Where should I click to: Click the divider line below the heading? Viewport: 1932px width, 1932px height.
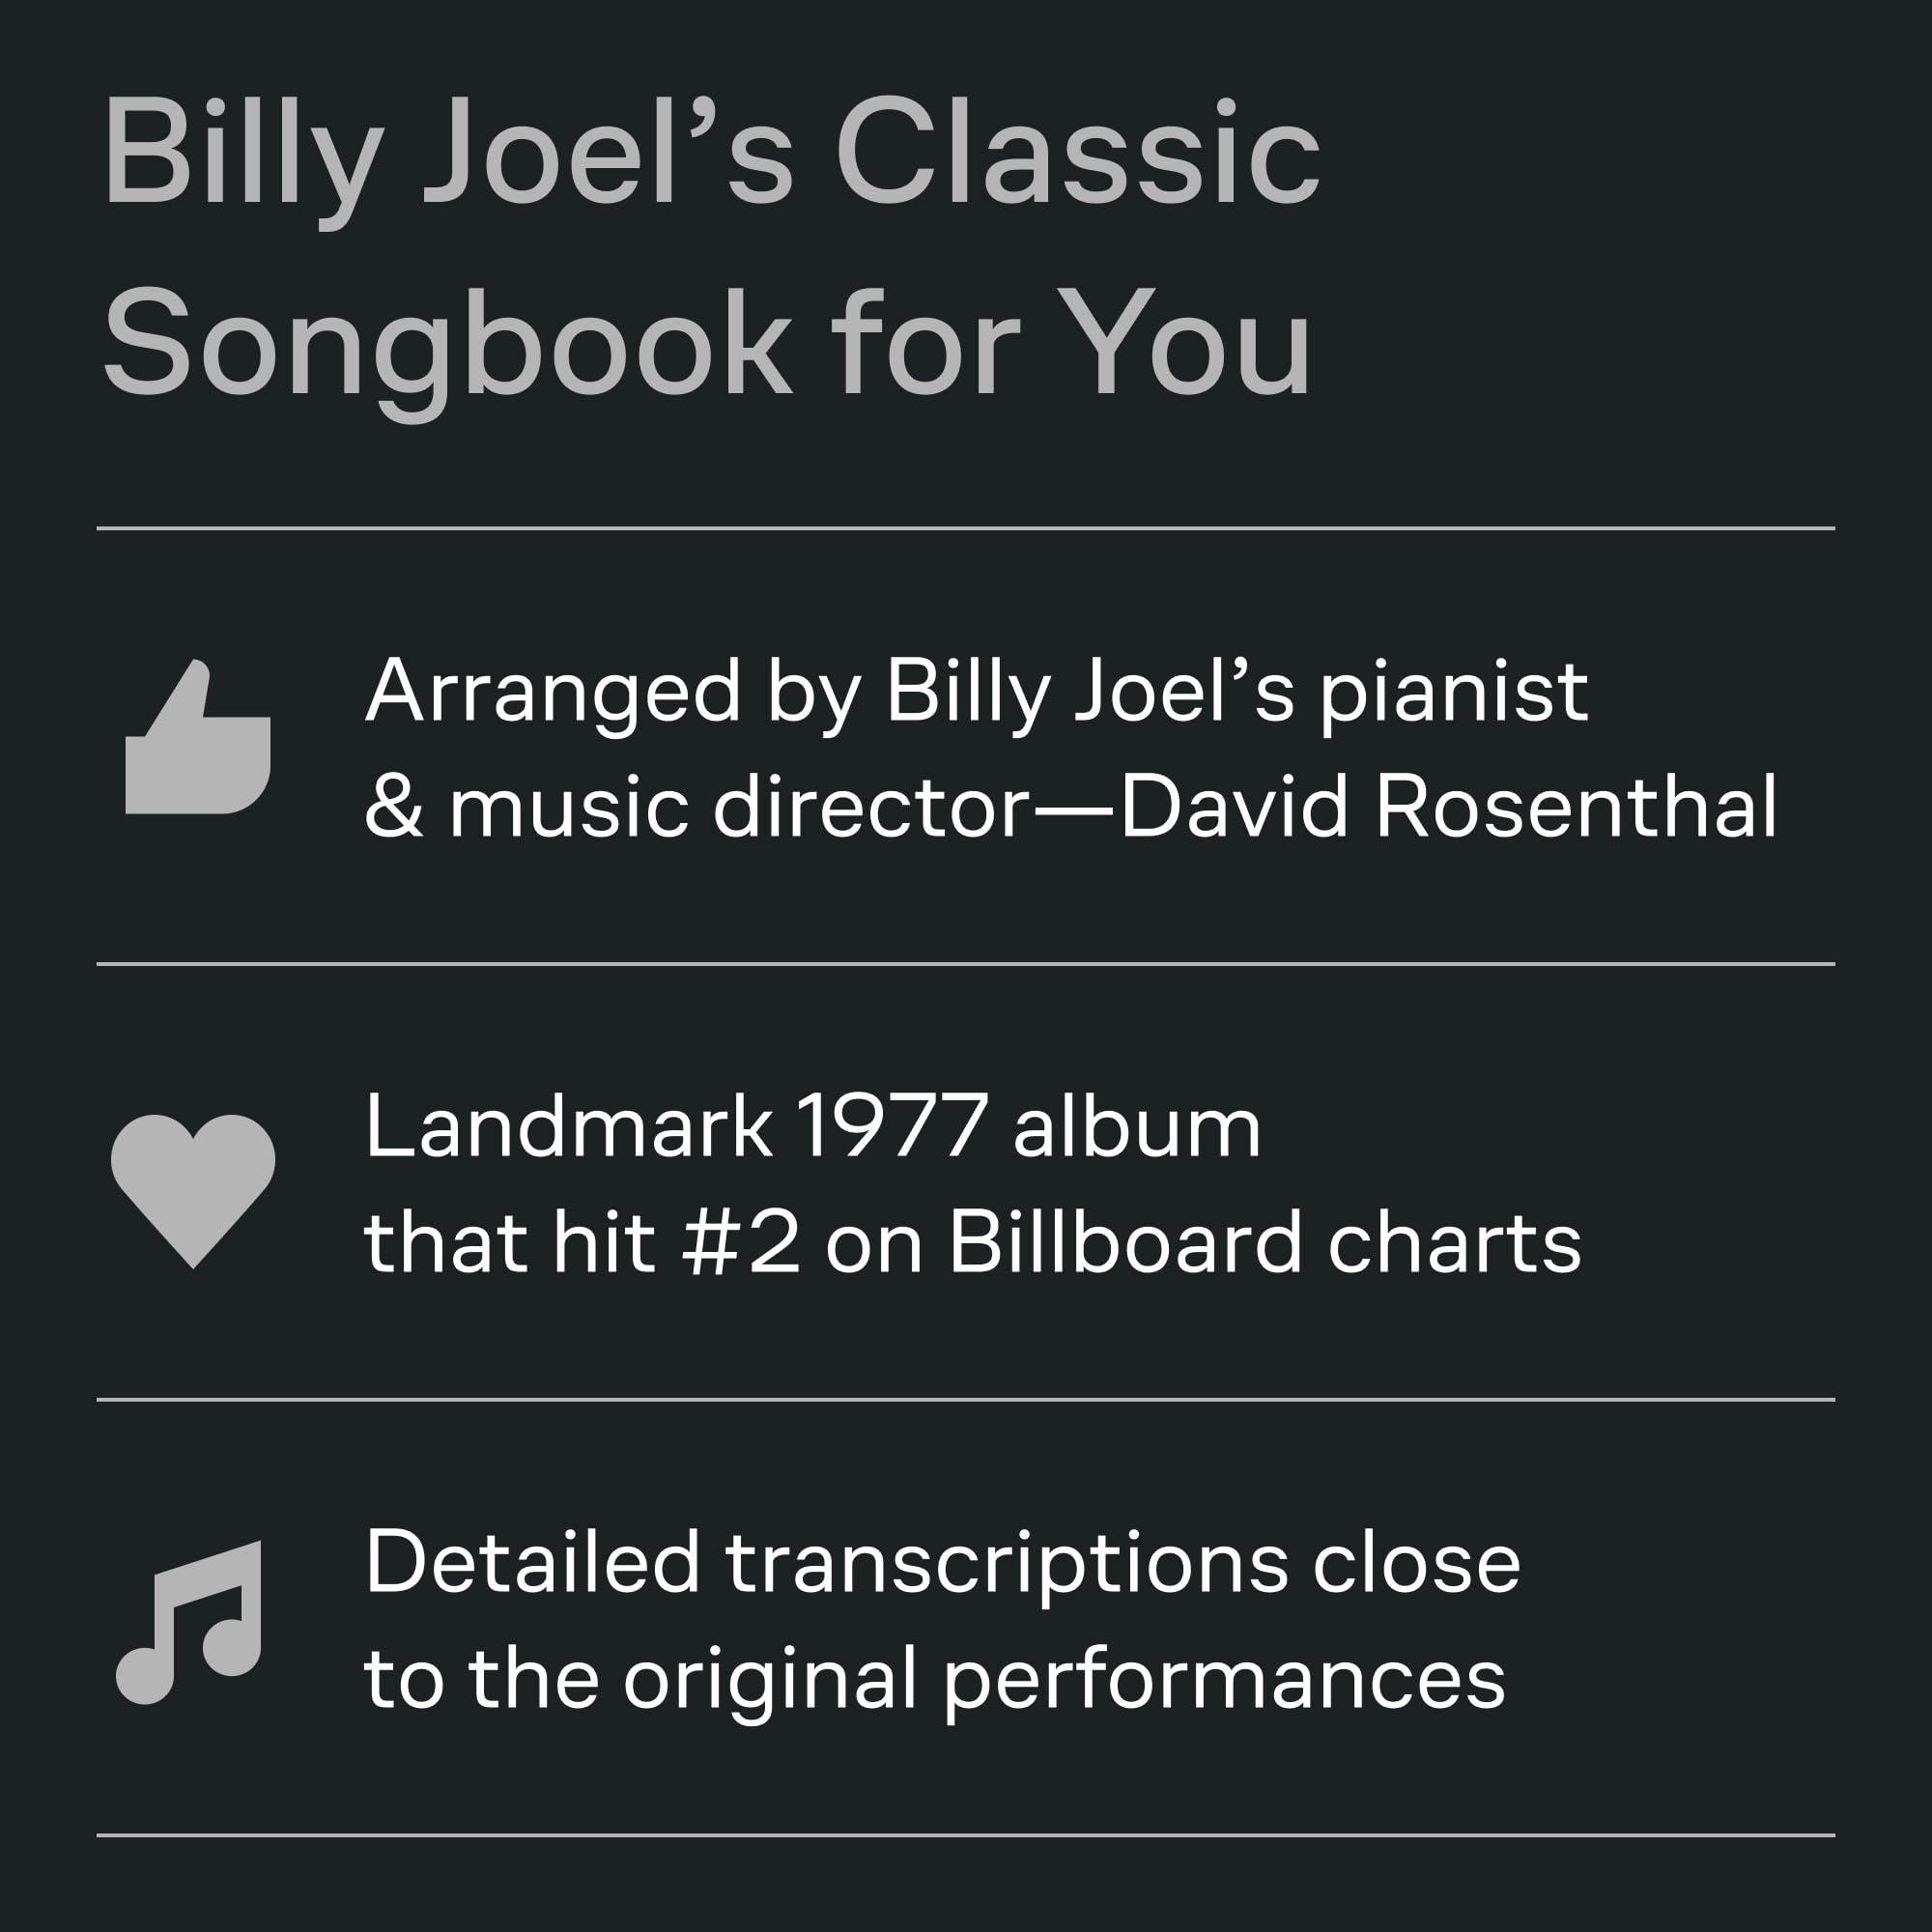coord(966,528)
